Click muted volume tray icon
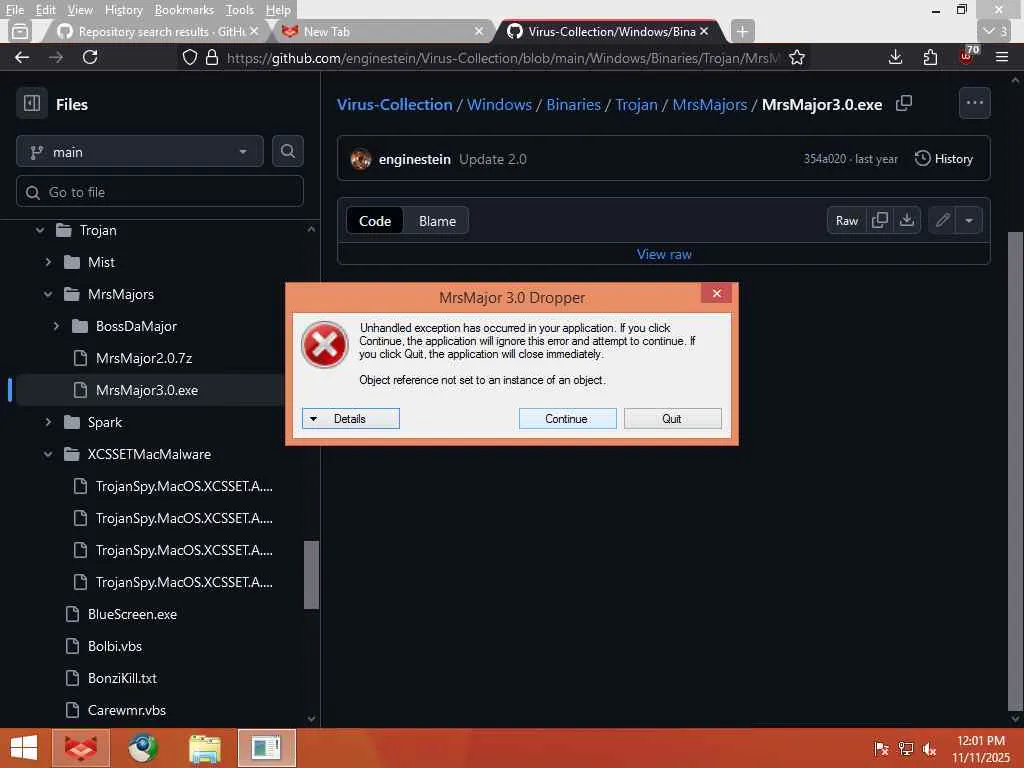Screen dimensions: 1024x768 [x=929, y=748]
